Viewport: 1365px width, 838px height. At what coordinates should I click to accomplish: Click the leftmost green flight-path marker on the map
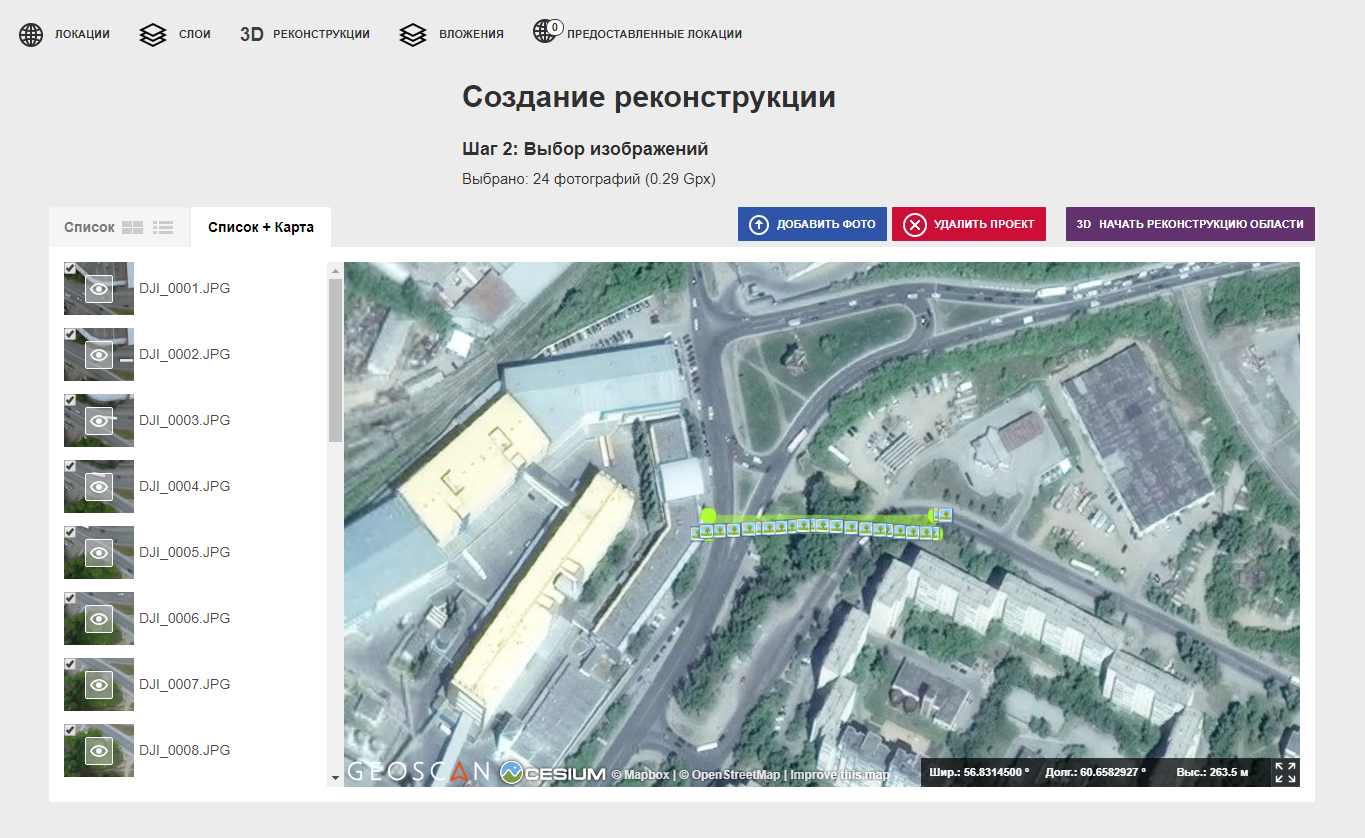tap(708, 516)
